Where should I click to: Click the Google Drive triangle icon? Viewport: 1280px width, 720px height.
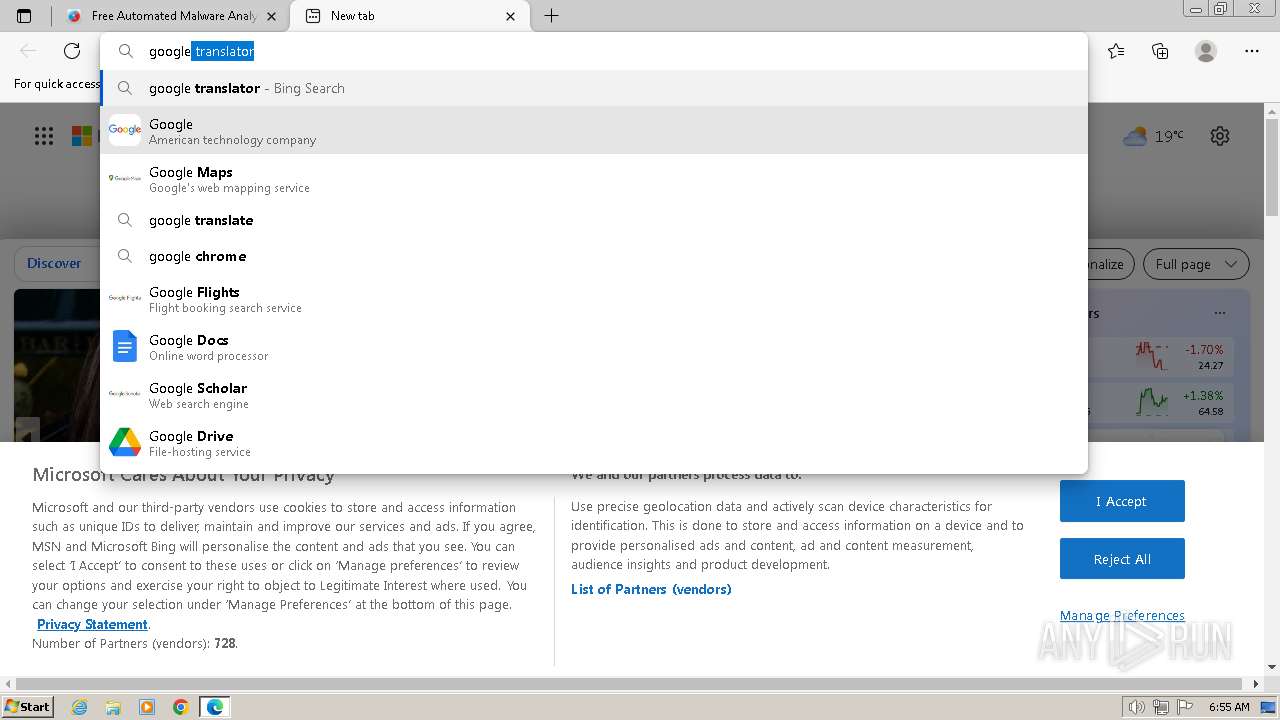(x=125, y=443)
